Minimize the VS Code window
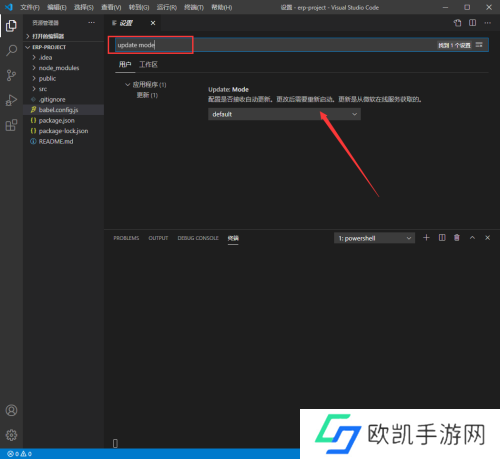Image resolution: width=500 pixels, height=459 pixels. coord(445,7)
